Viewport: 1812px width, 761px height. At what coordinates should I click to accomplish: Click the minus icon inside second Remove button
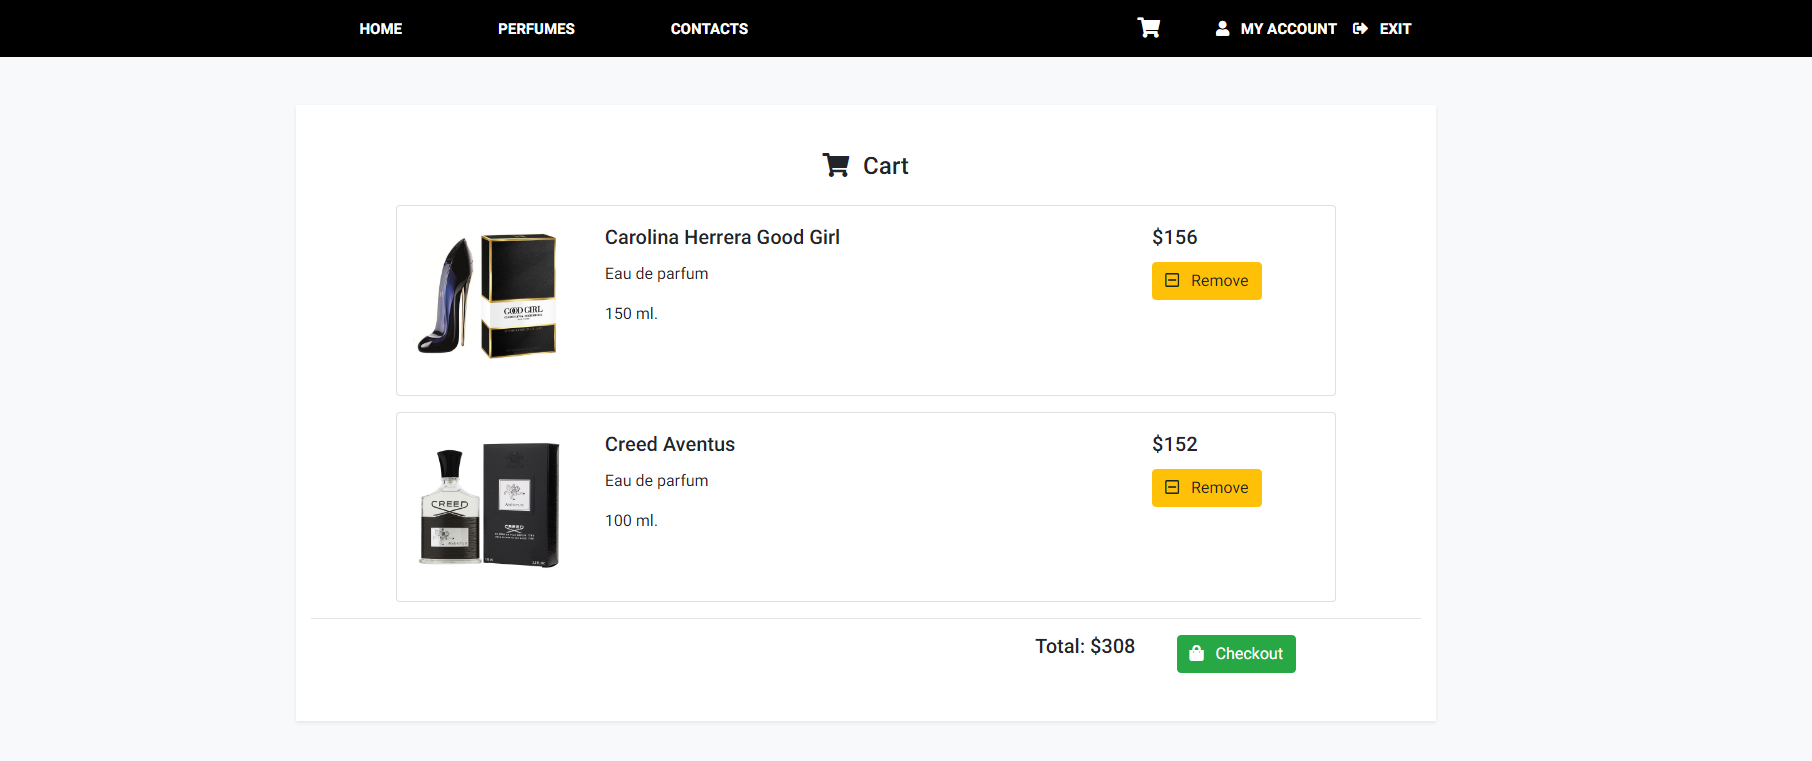(1172, 487)
